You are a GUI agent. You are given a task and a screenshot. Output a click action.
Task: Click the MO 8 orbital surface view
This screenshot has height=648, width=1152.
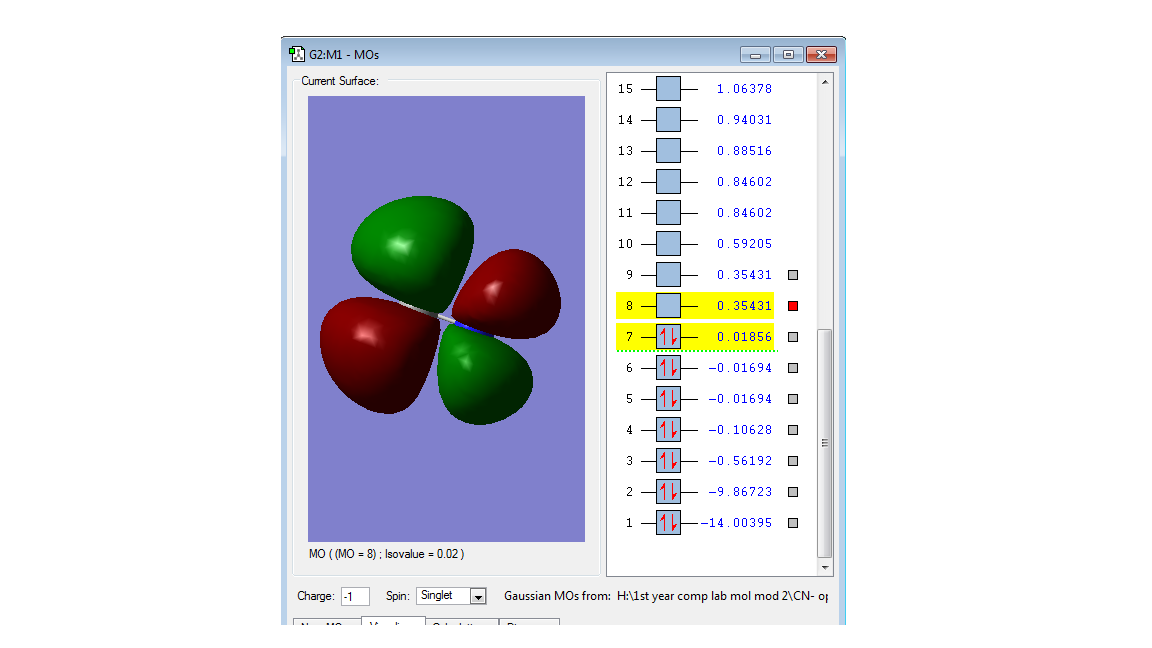446,319
